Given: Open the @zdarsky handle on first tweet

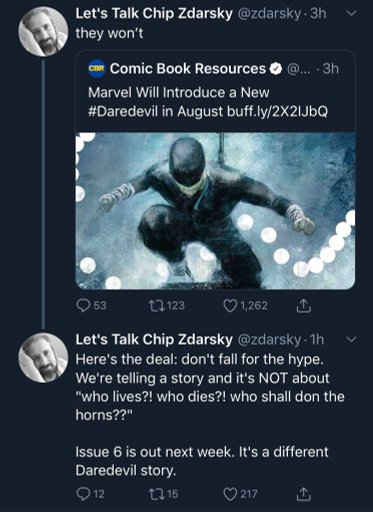Looking at the screenshot, I should coord(269,14).
